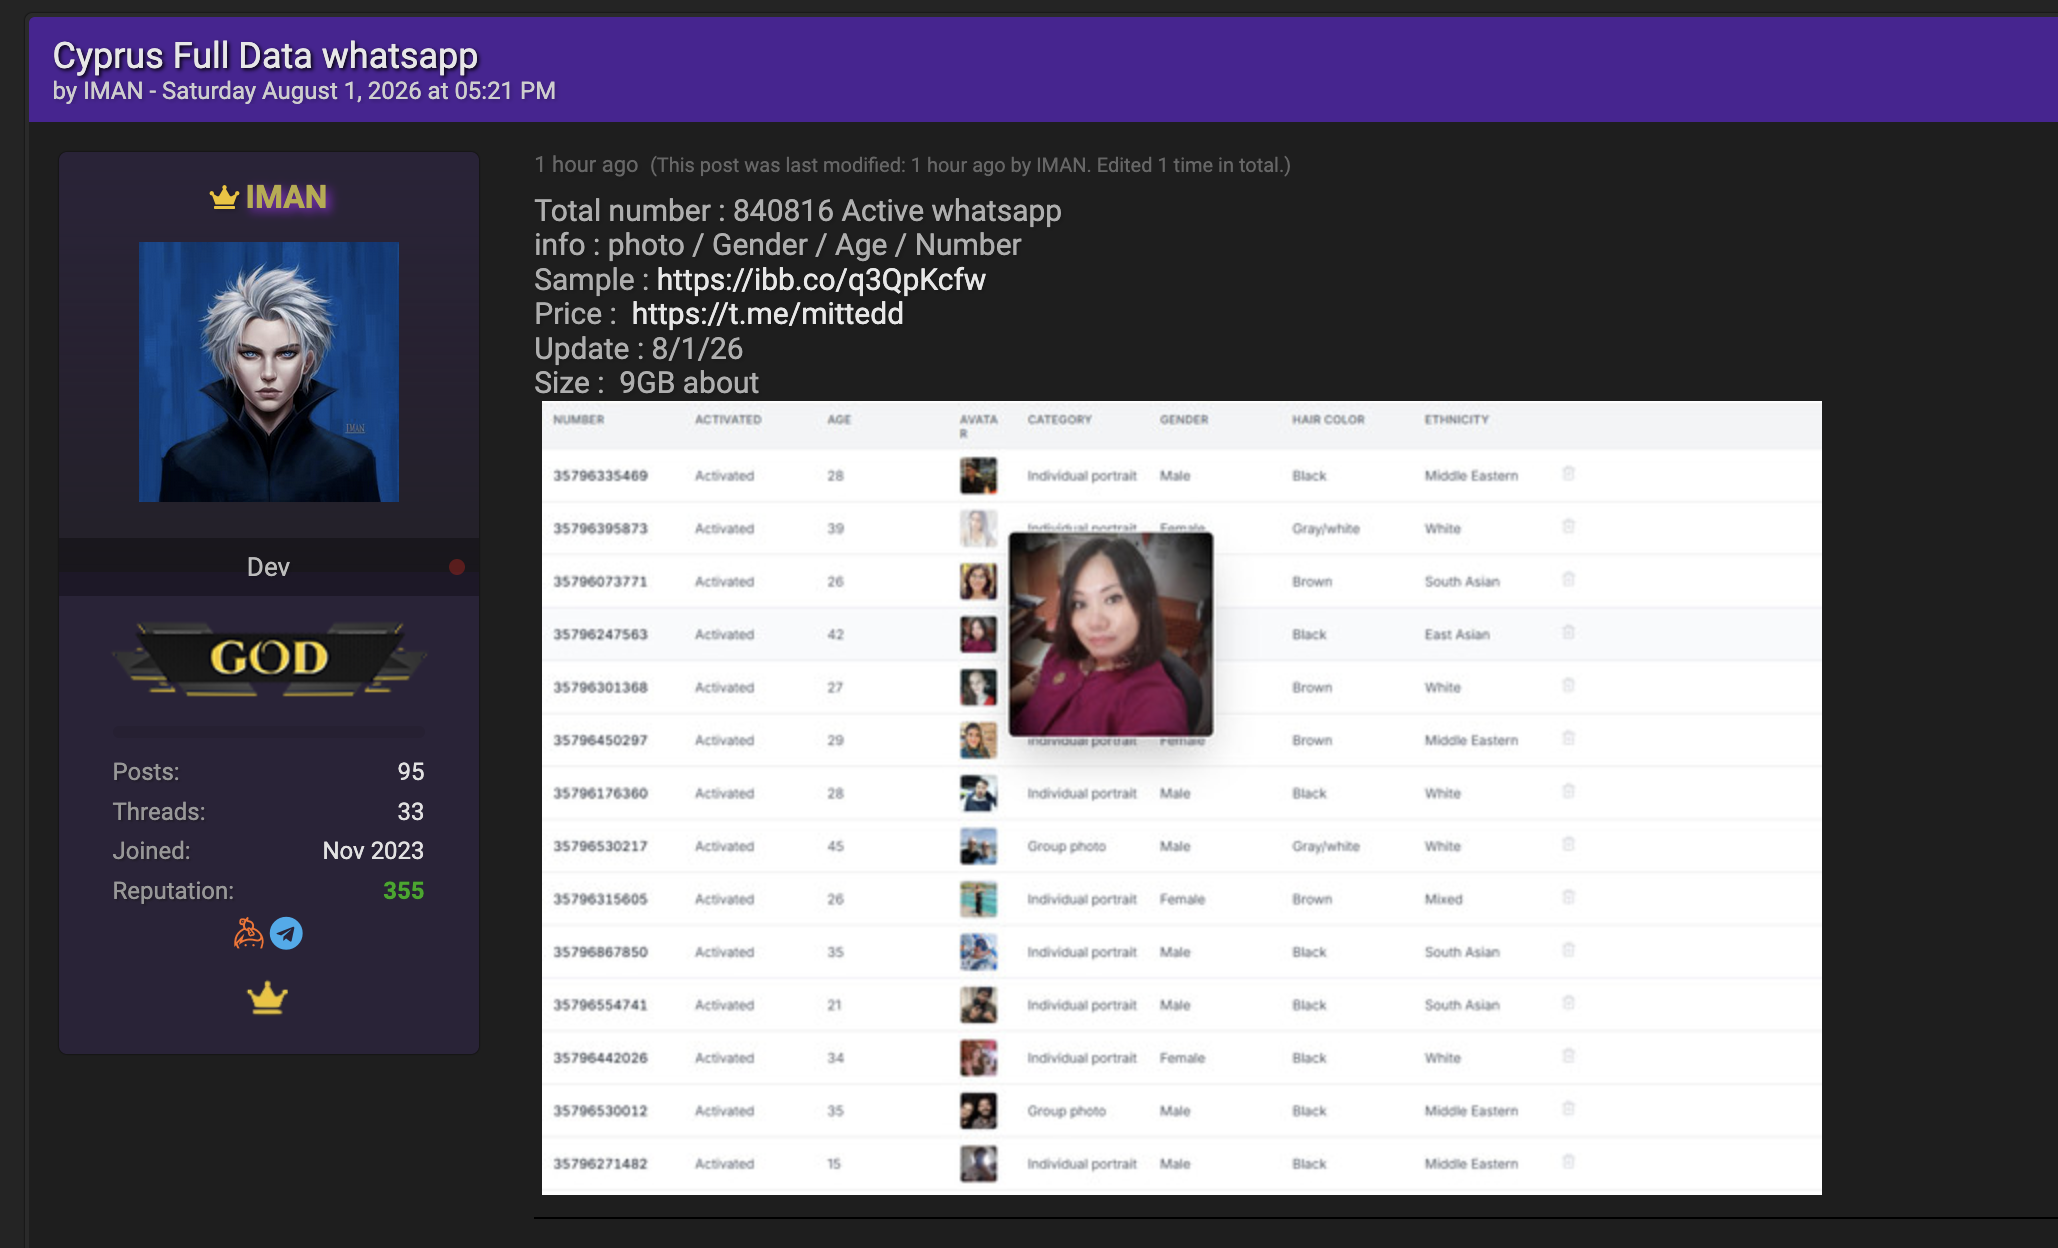Click the trash icon in the age 42 row
This screenshot has height=1248, width=2058.
coord(1568,633)
